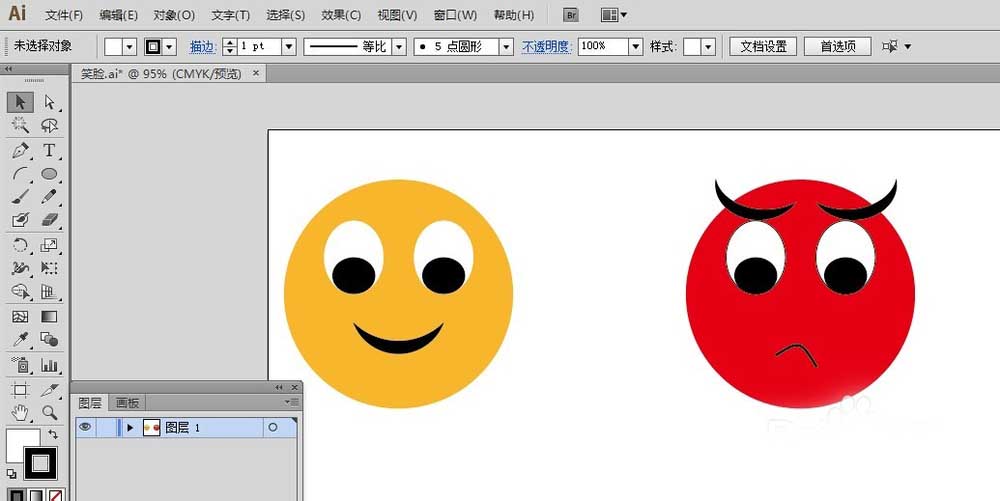Image resolution: width=1000 pixels, height=501 pixels.
Task: Select the Column Graph tool
Action: click(x=49, y=365)
